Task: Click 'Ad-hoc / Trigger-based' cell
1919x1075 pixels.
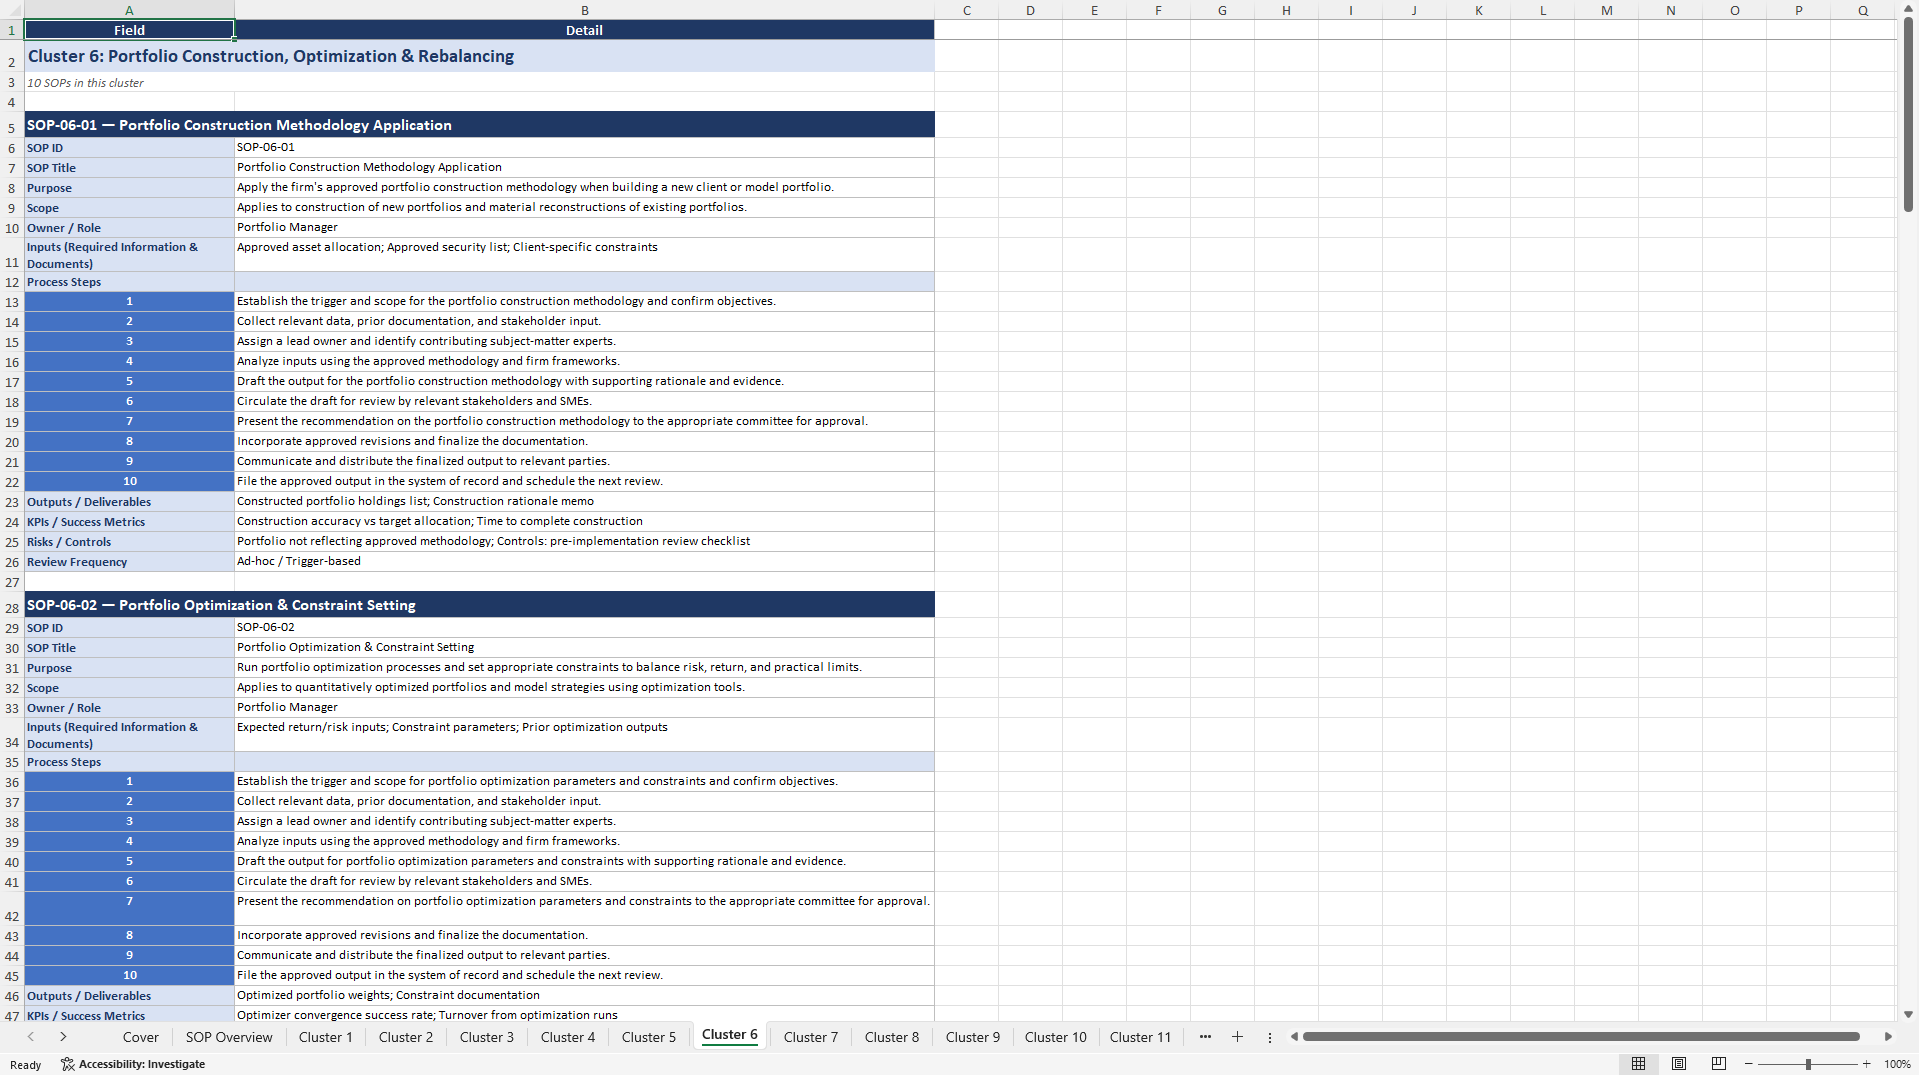Action: pos(584,561)
